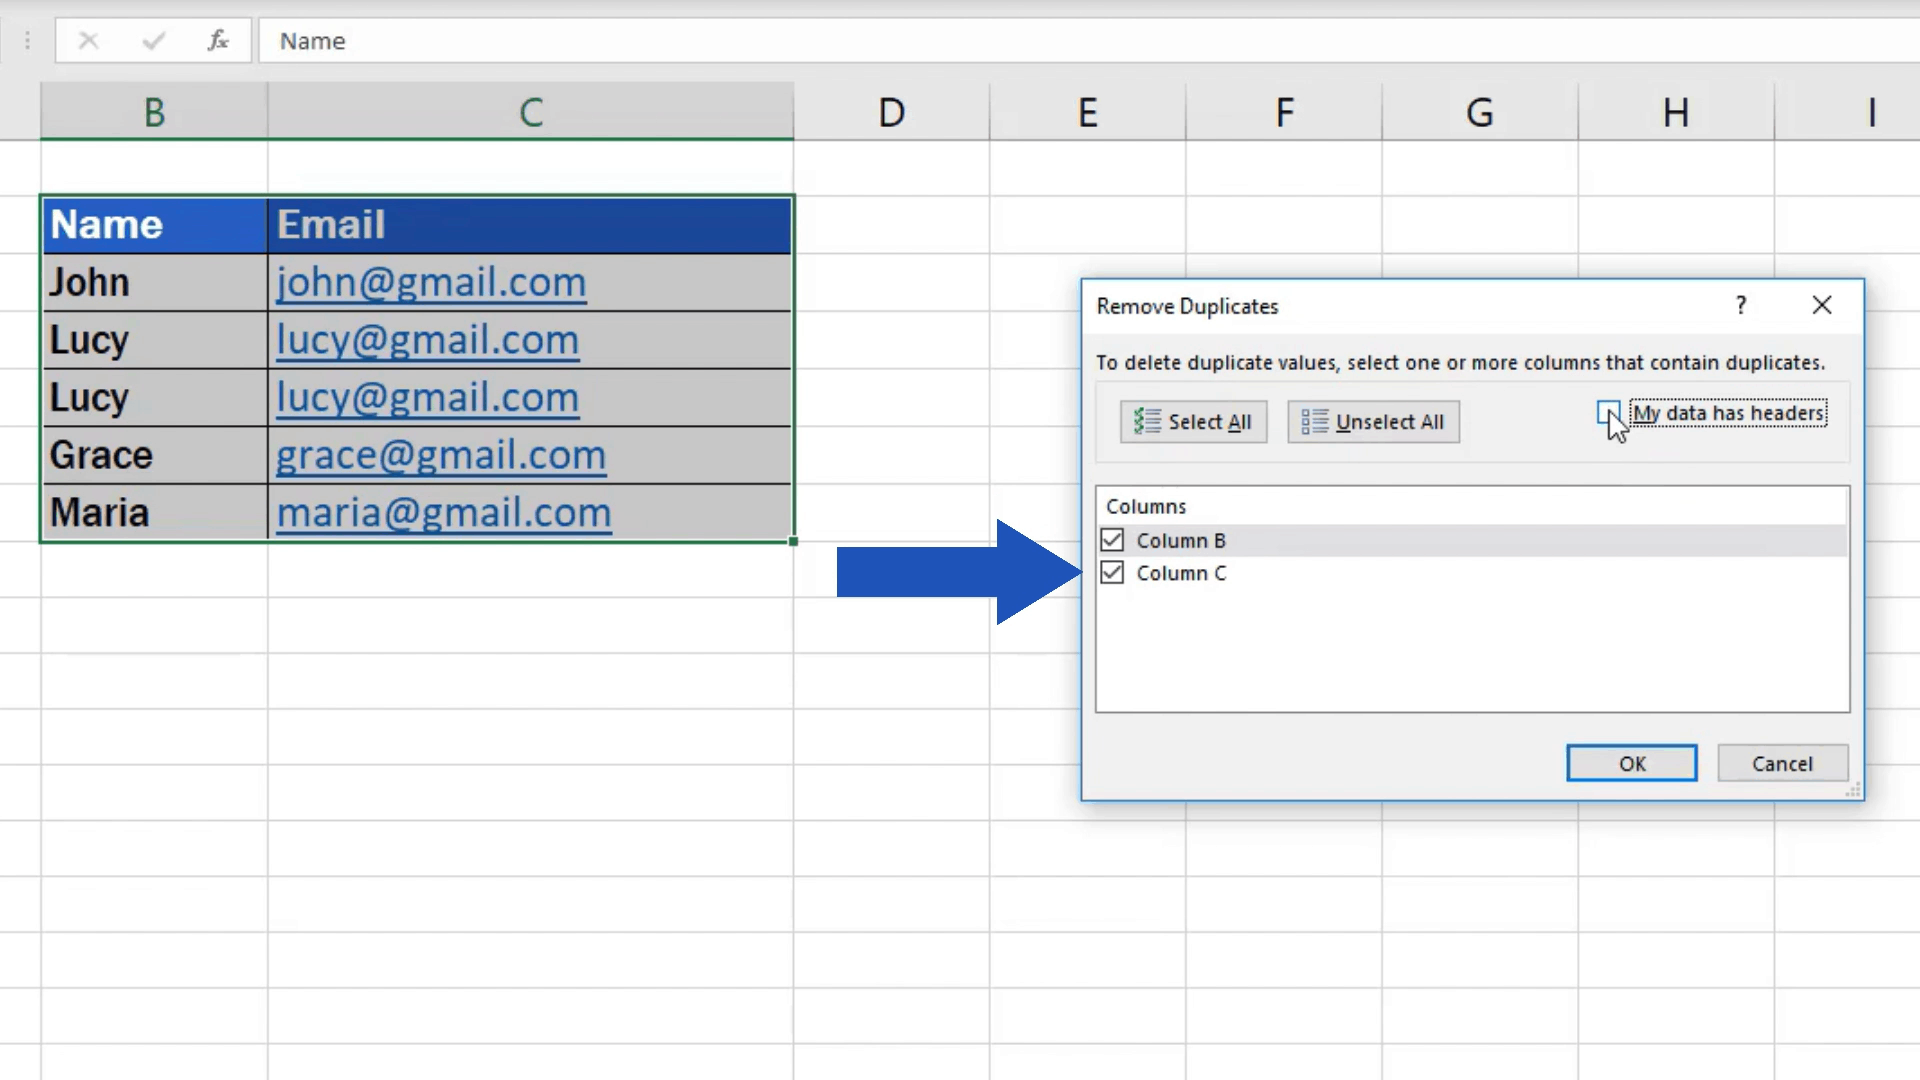Uncheck Column C in the Columns list
This screenshot has width=1920, height=1080.
click(x=1113, y=573)
